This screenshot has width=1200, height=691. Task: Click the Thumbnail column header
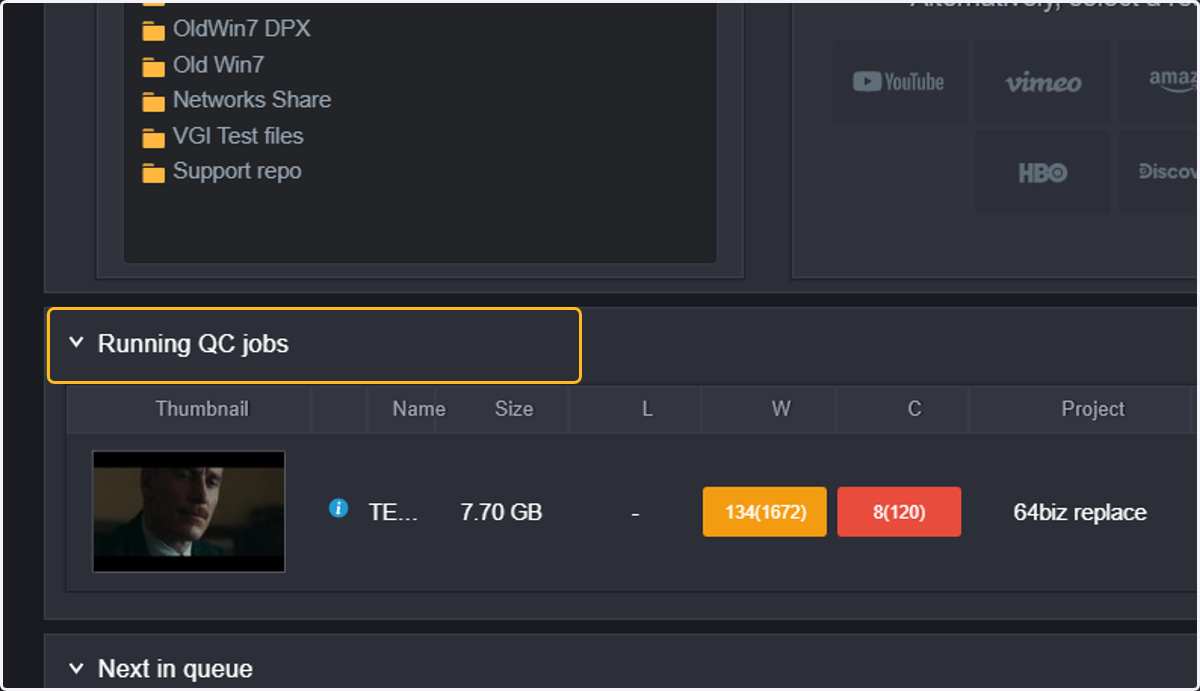point(202,409)
